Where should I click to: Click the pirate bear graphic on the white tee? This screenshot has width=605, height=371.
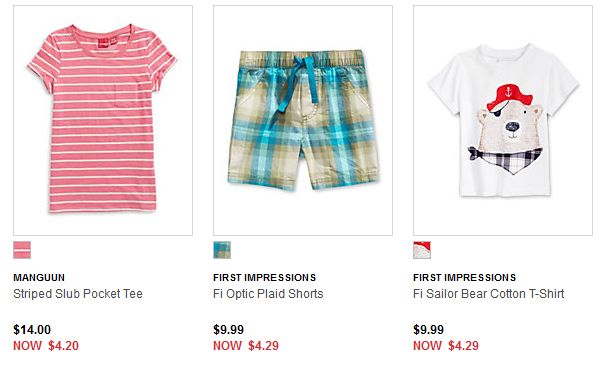(x=508, y=129)
